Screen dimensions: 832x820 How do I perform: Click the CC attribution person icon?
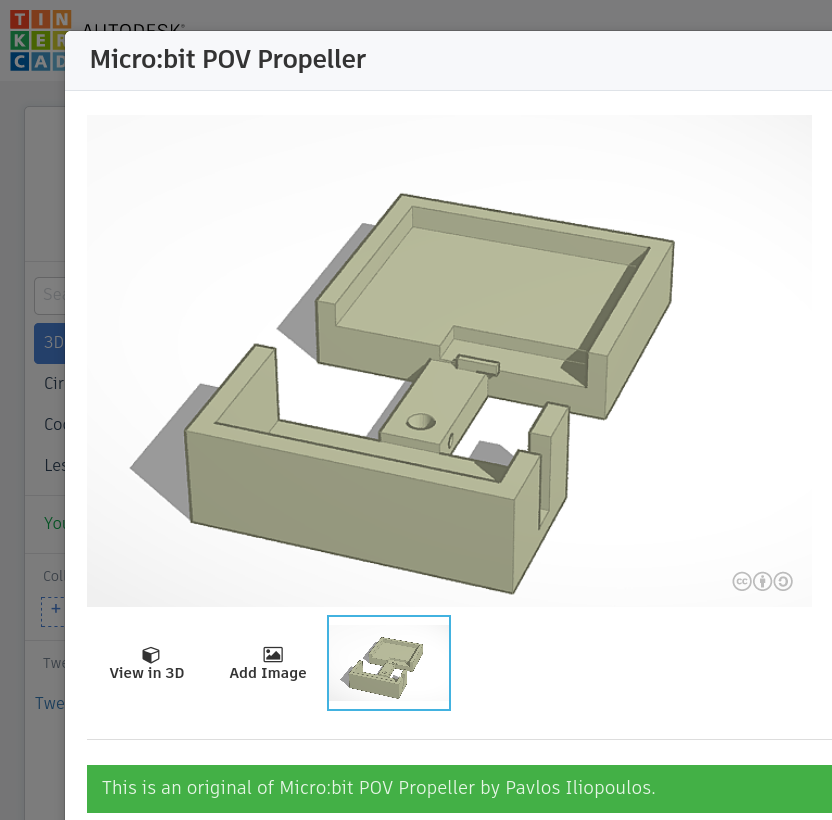[762, 582]
